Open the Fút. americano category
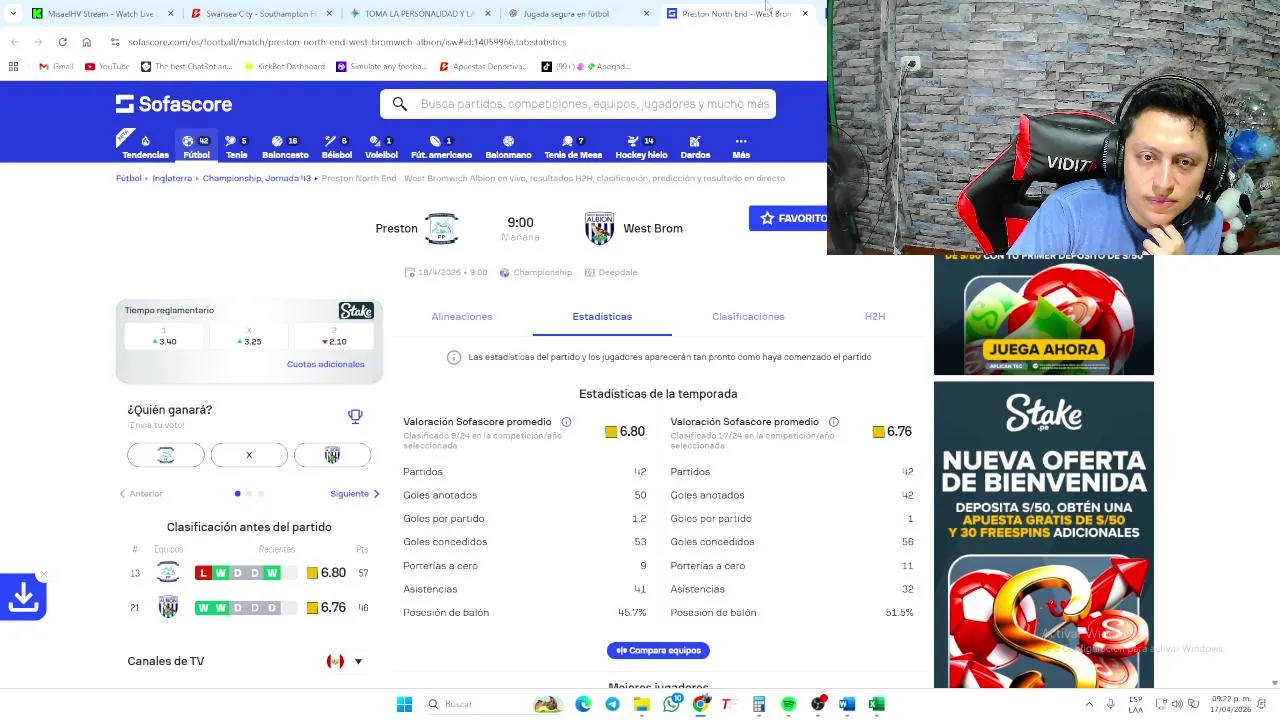 pyautogui.click(x=441, y=147)
